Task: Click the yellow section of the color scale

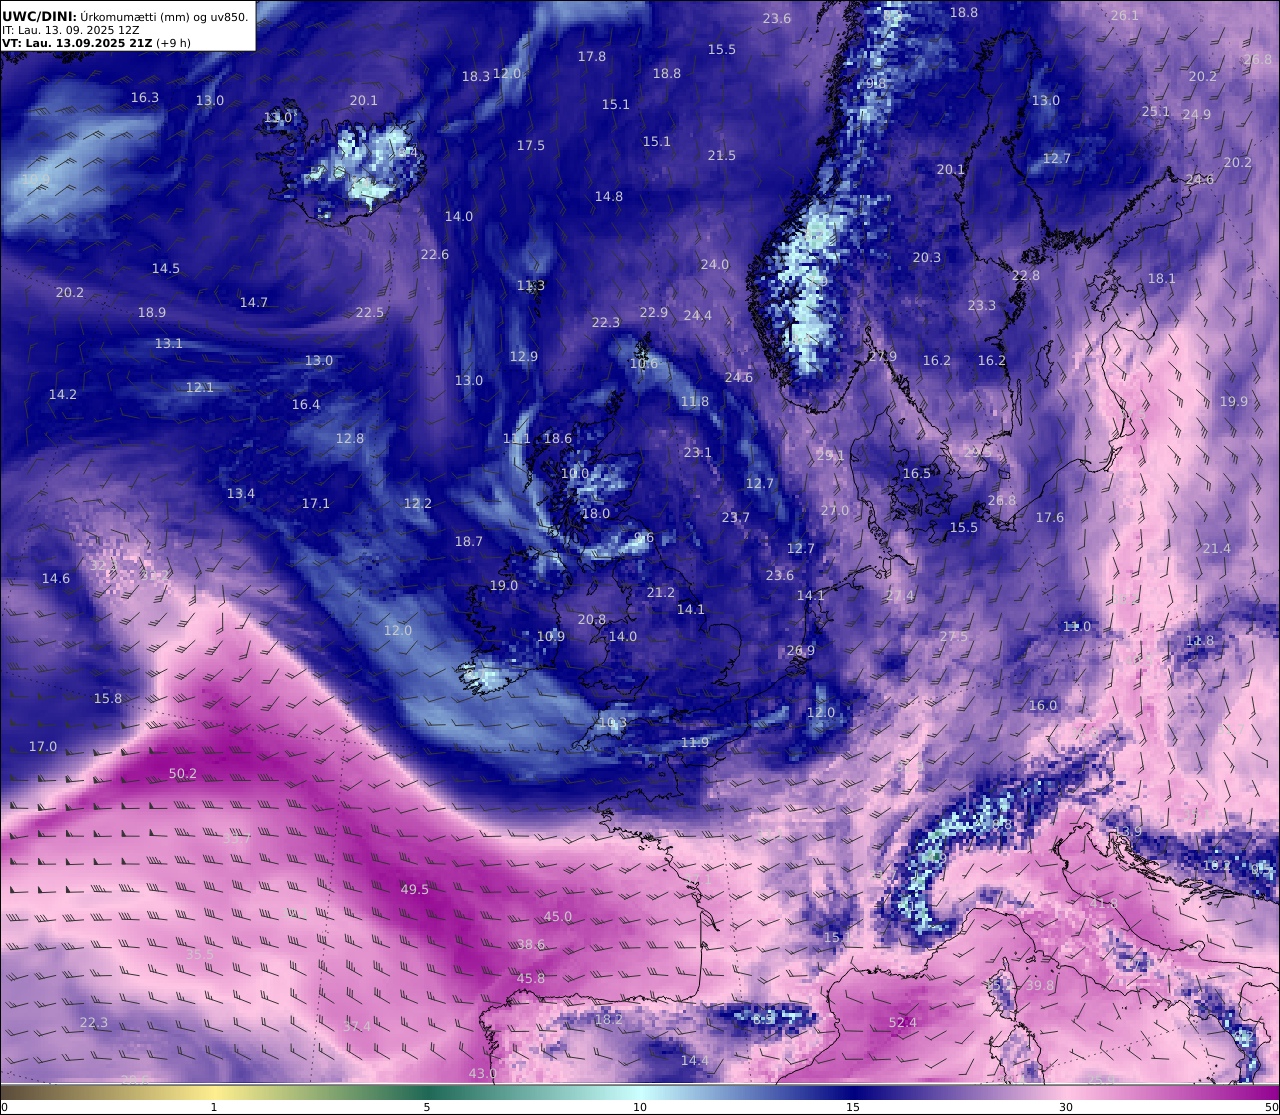Action: pos(214,1092)
